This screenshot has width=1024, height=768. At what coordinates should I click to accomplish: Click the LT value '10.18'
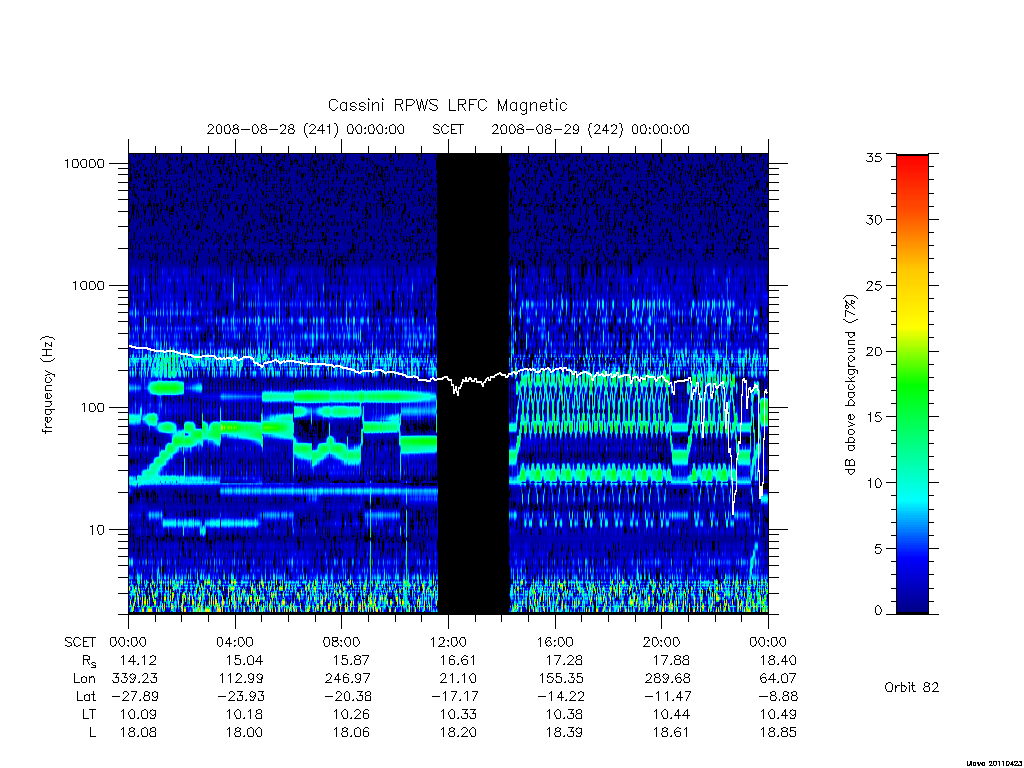click(x=244, y=714)
